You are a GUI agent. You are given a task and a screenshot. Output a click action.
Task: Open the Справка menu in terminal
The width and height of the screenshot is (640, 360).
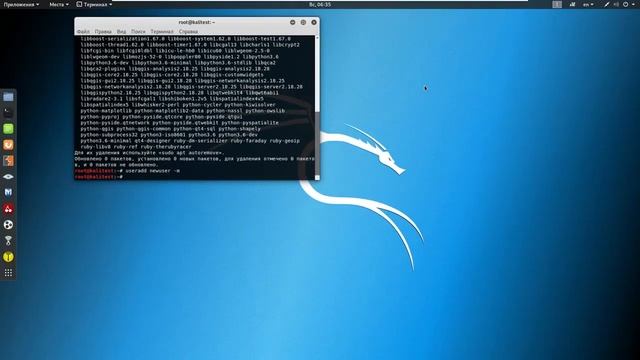point(188,31)
